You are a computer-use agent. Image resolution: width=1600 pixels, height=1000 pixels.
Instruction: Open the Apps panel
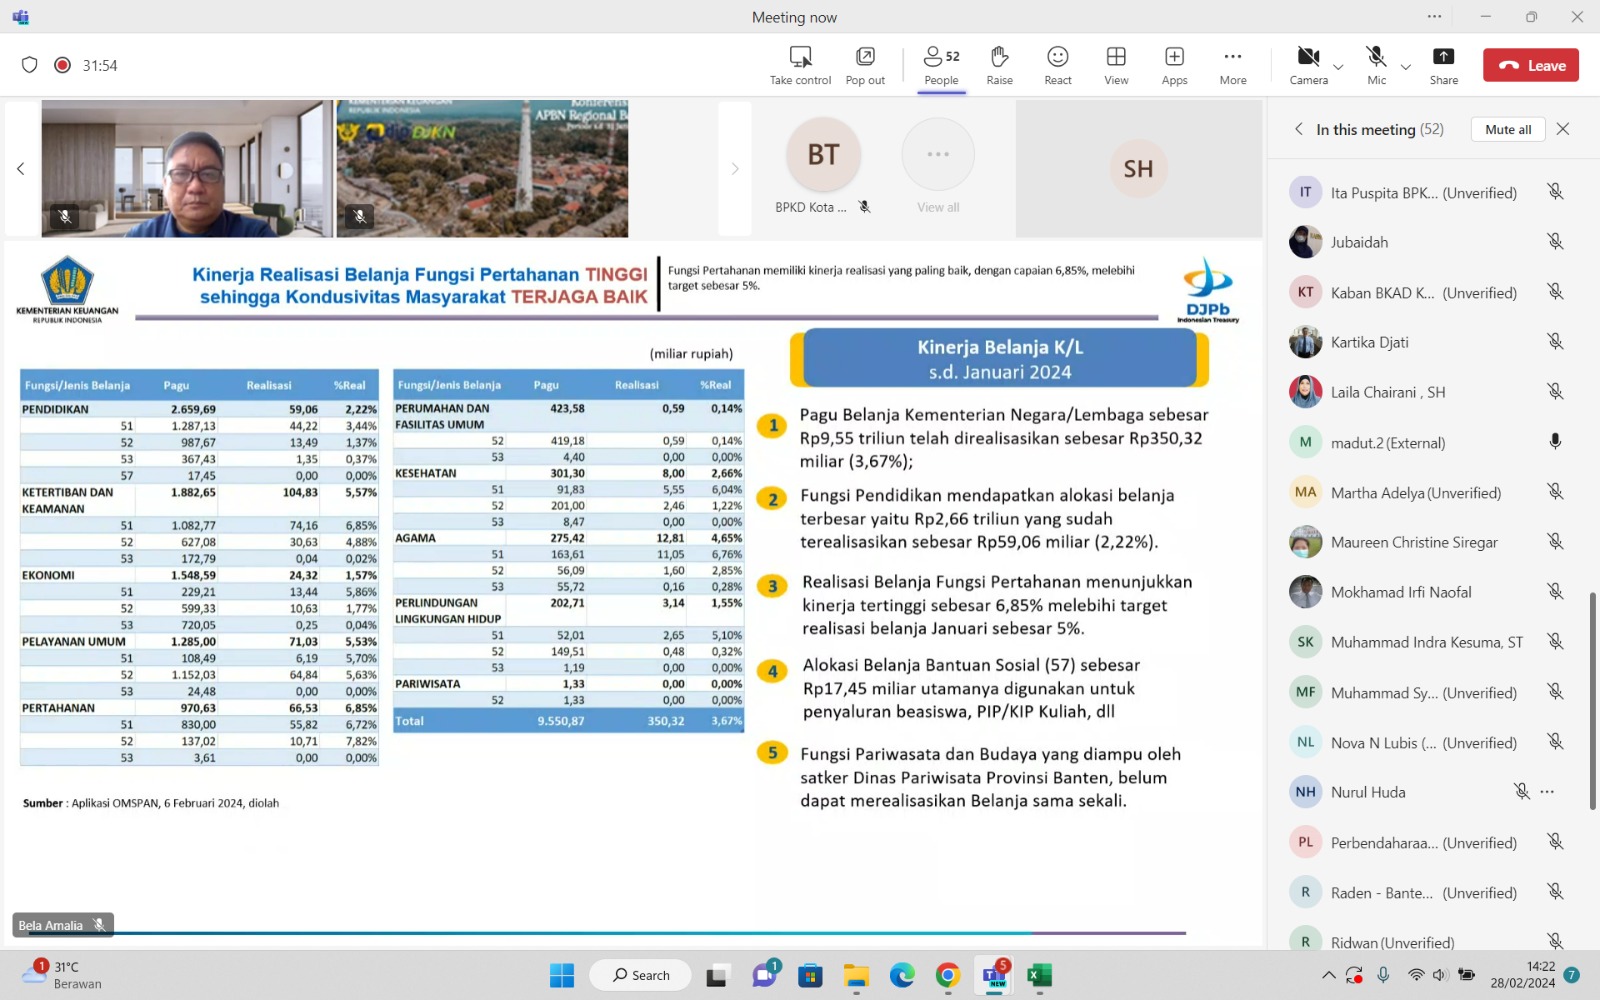[1174, 57]
